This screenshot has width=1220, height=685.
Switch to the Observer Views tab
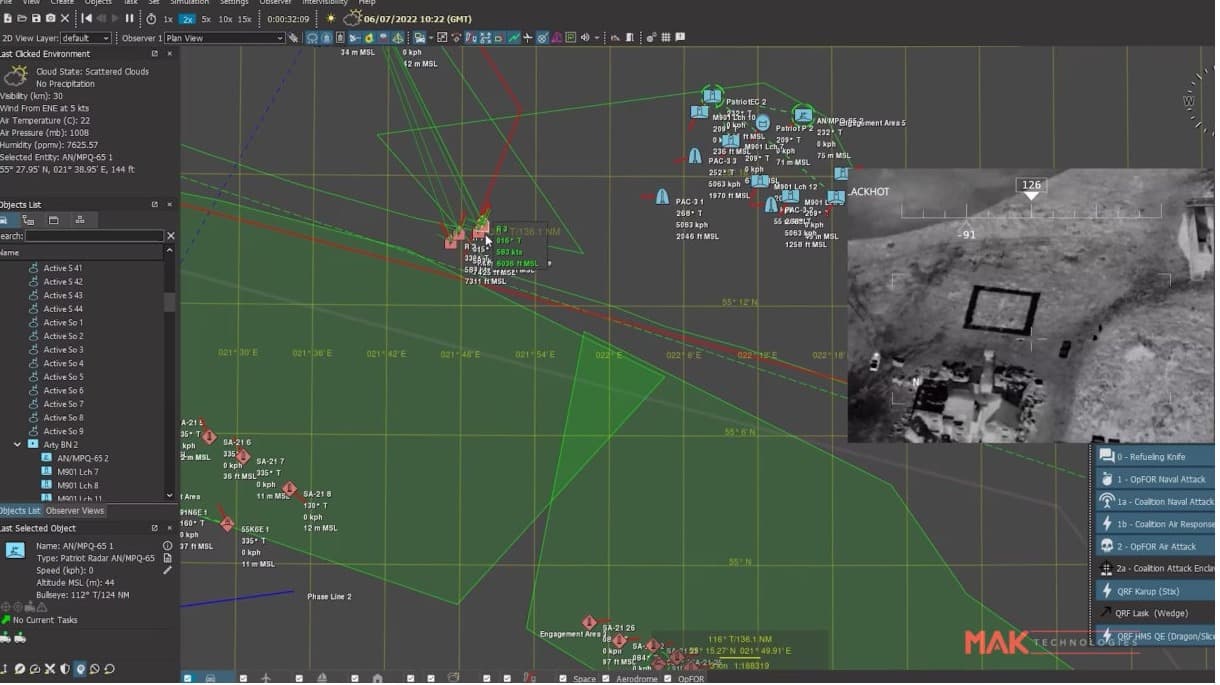75,511
